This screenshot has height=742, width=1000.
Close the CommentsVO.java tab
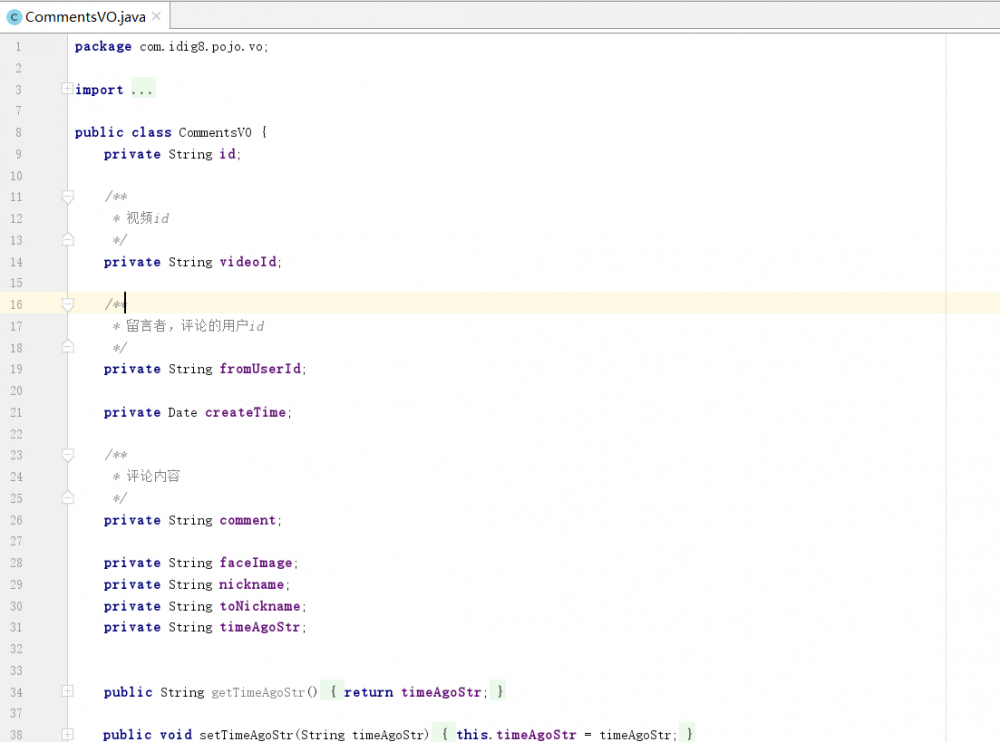click(156, 17)
